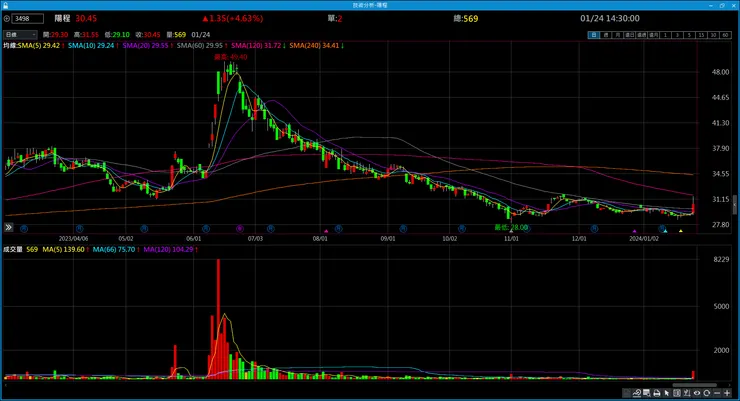Screen dimensions: 740x401
Task: Click the chart search/settings window icon
Action: (x=647, y=393)
